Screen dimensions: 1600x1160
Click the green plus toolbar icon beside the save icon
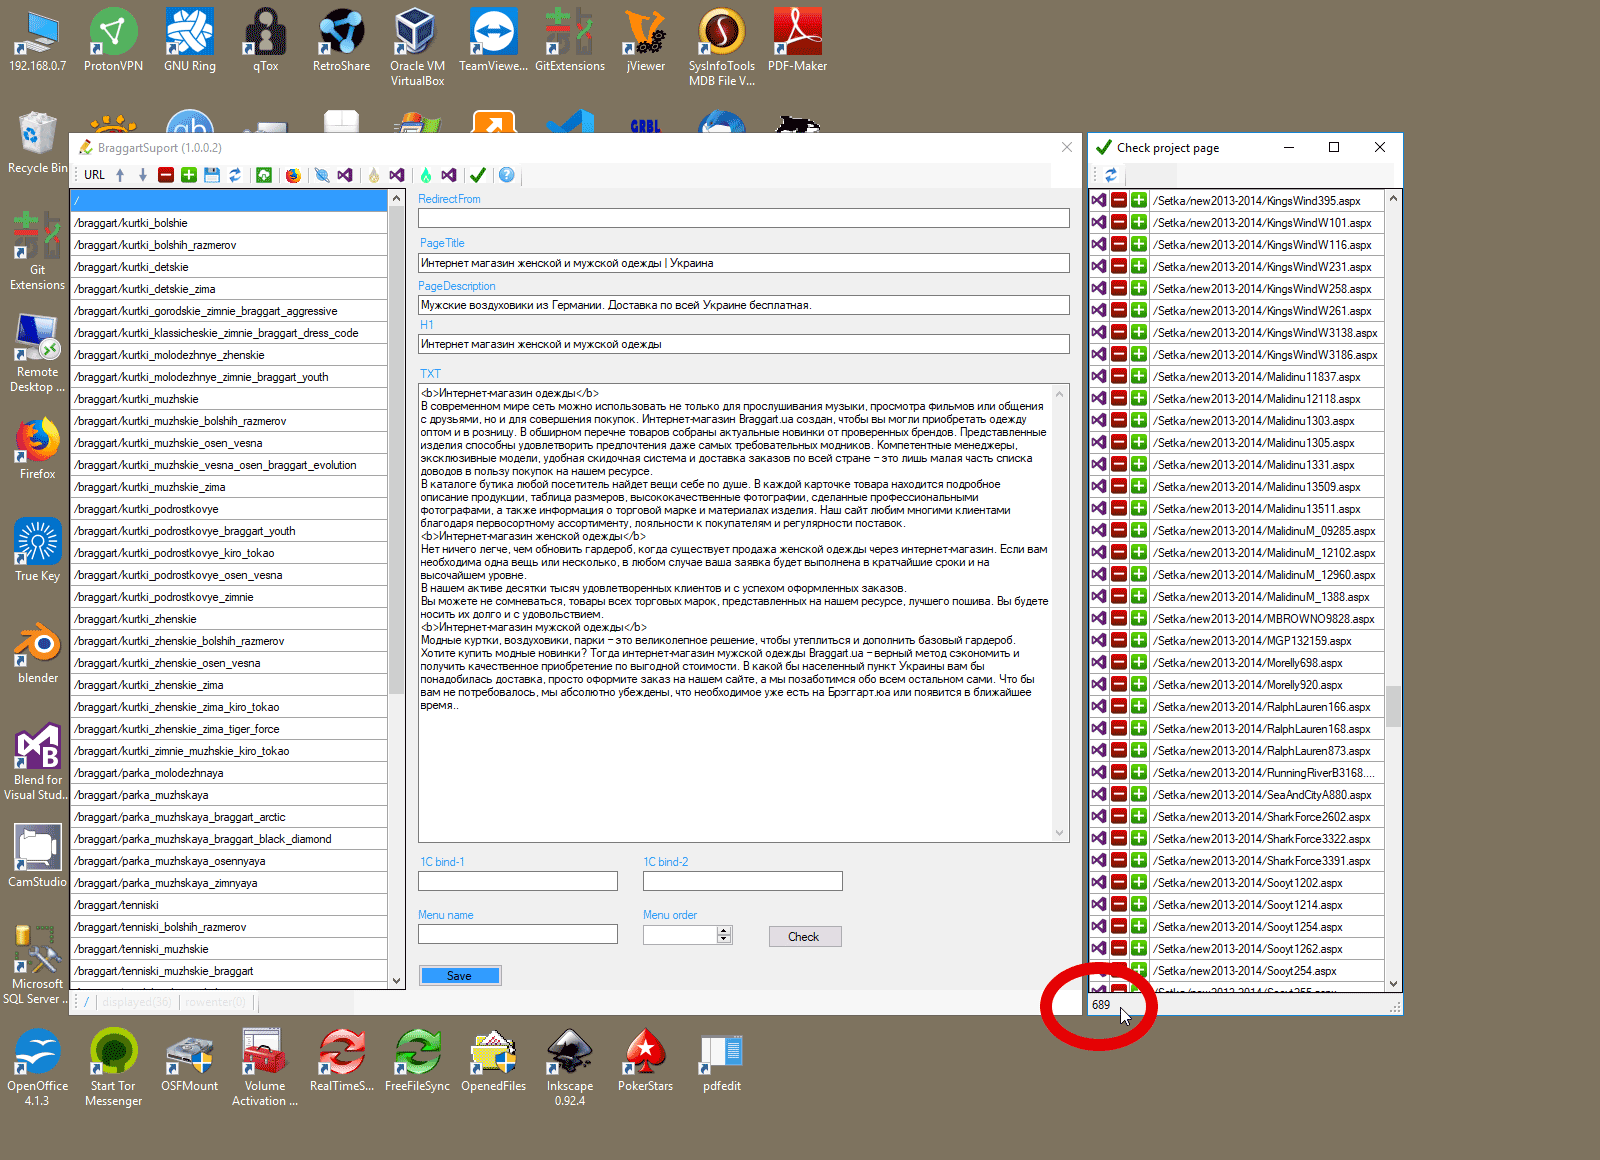(x=189, y=175)
